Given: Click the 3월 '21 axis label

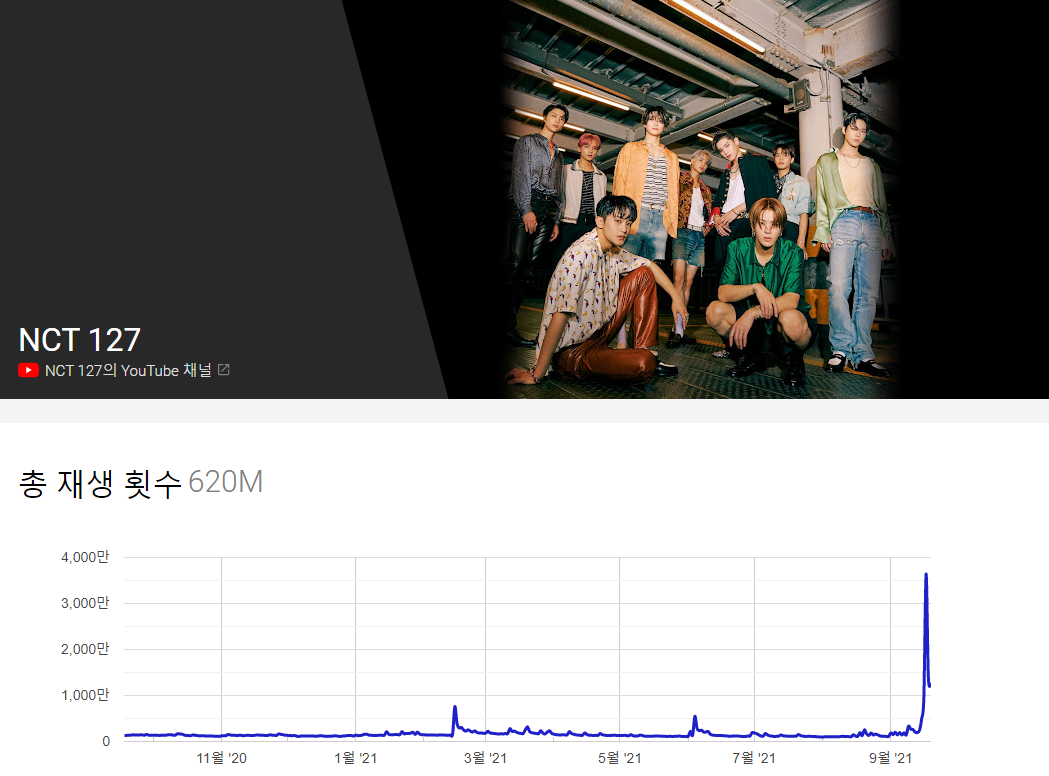Looking at the screenshot, I should 485,759.
